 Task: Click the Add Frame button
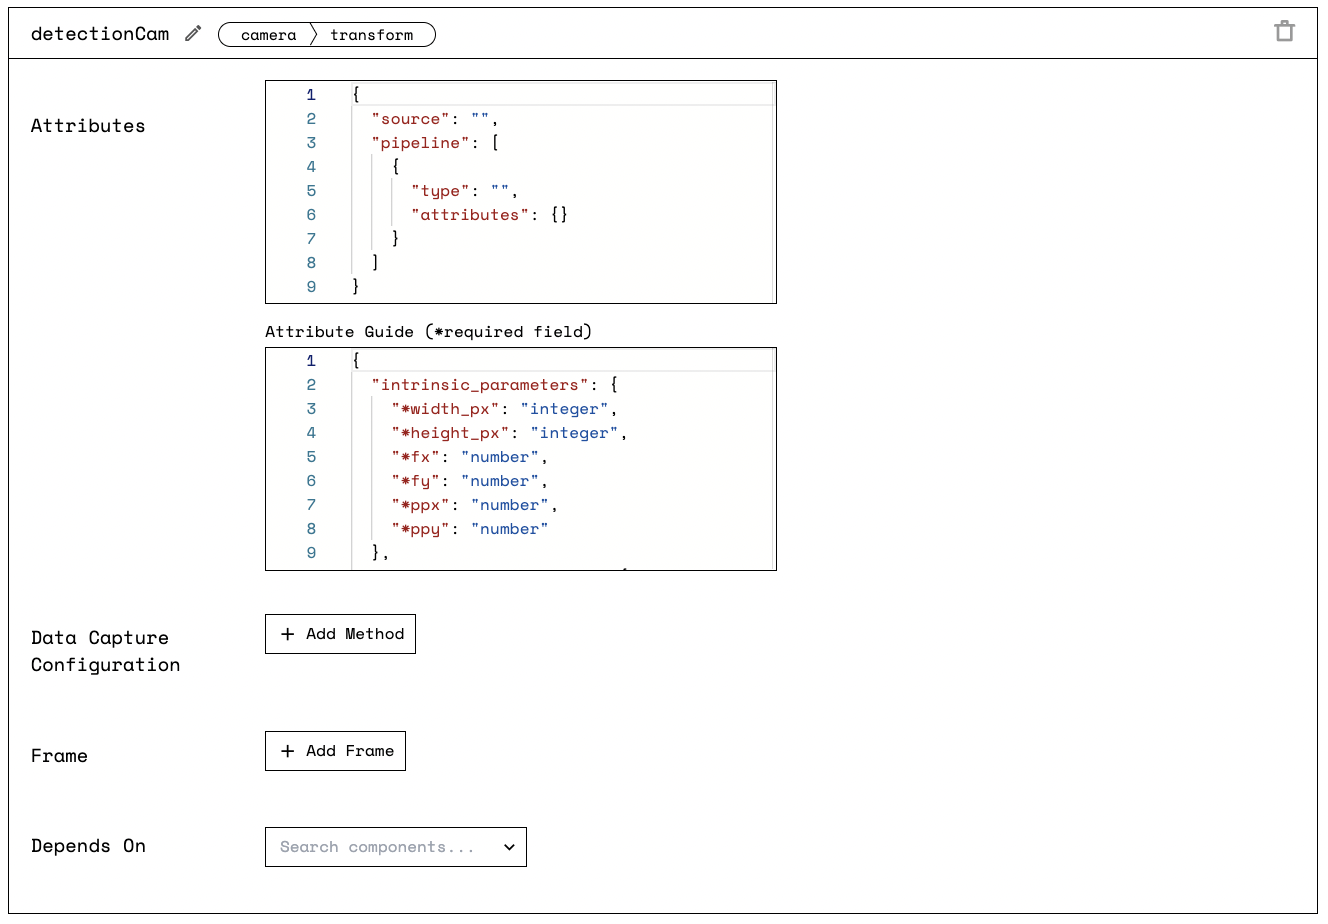click(x=335, y=751)
